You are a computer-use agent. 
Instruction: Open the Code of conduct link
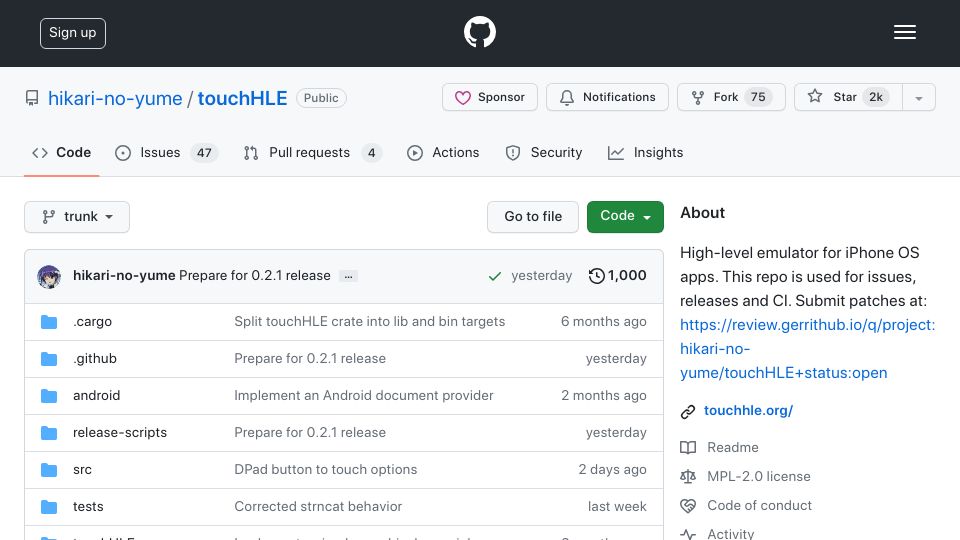tap(759, 505)
